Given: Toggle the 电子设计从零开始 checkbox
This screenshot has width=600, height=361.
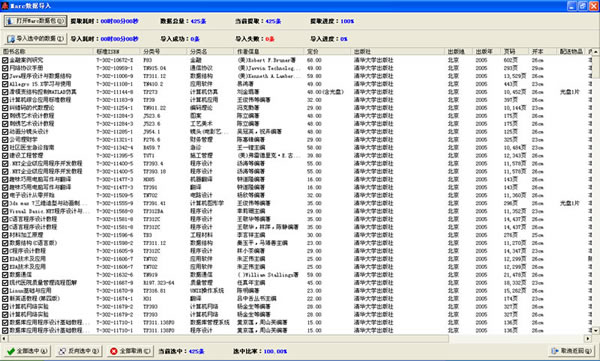Looking at the screenshot, I should coord(5,195).
